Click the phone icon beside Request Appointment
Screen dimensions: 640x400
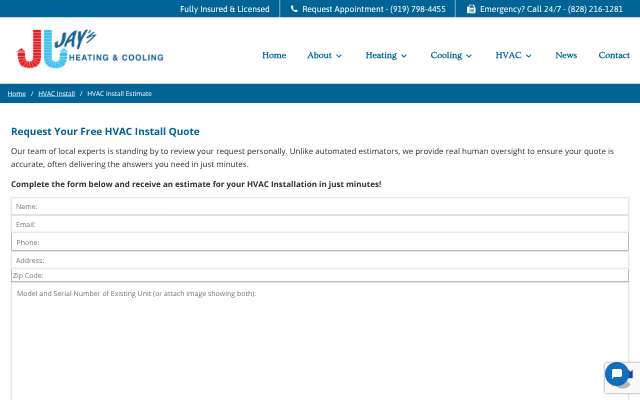click(294, 9)
